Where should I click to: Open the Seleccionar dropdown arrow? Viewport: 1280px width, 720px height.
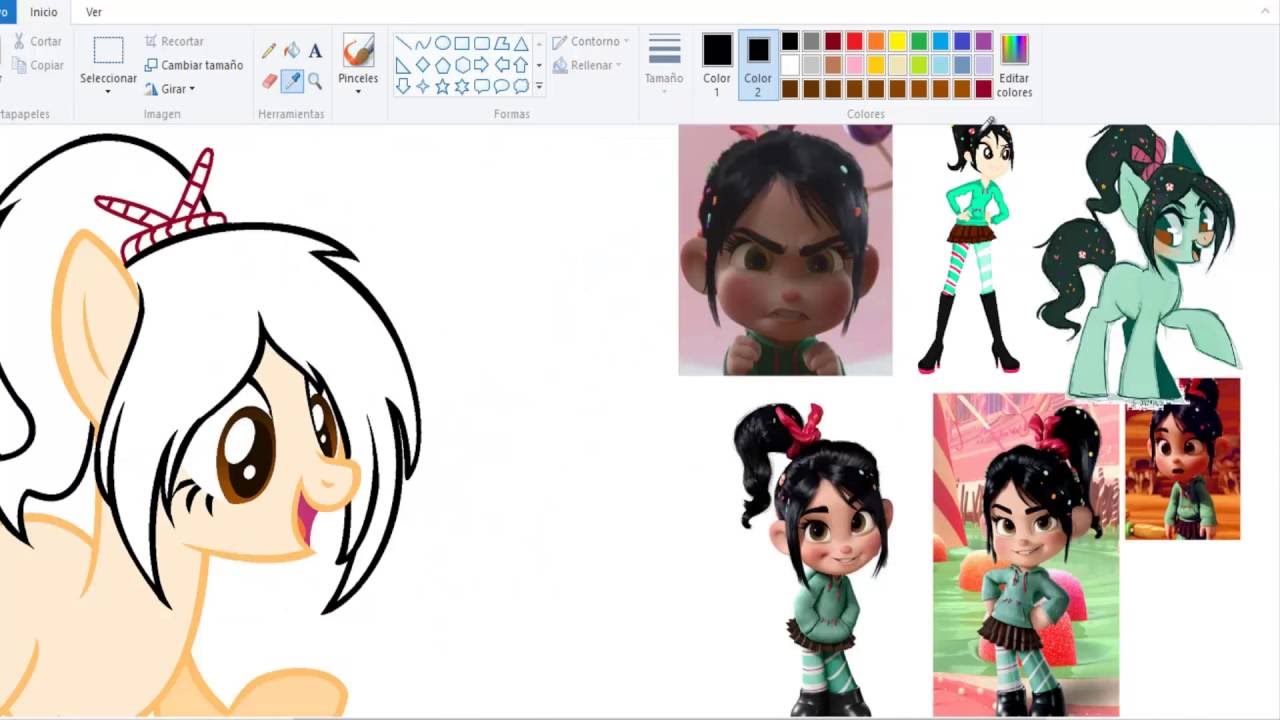tap(108, 92)
